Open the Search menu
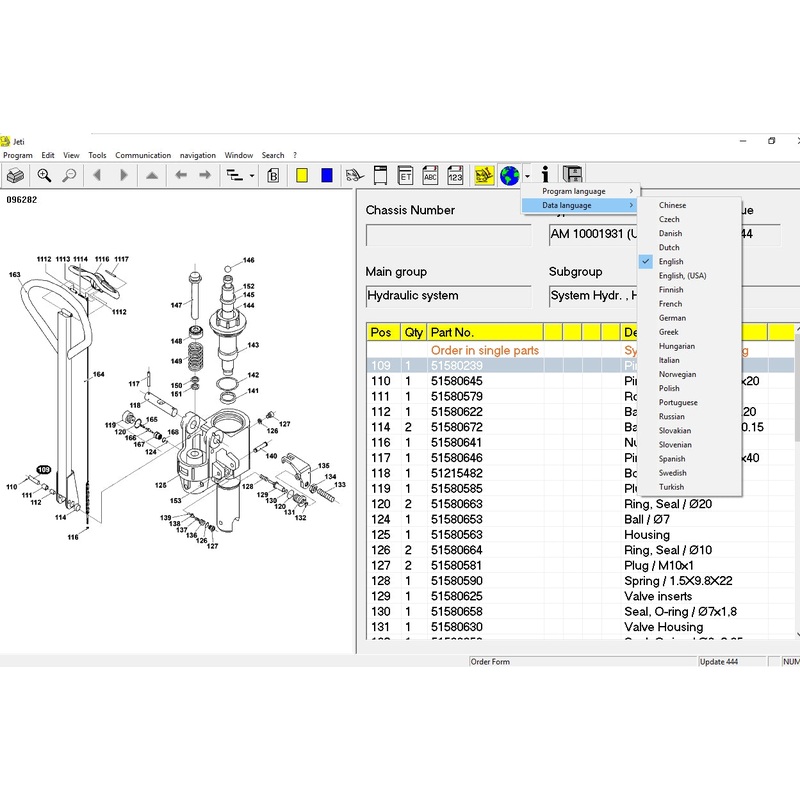 pos(273,155)
